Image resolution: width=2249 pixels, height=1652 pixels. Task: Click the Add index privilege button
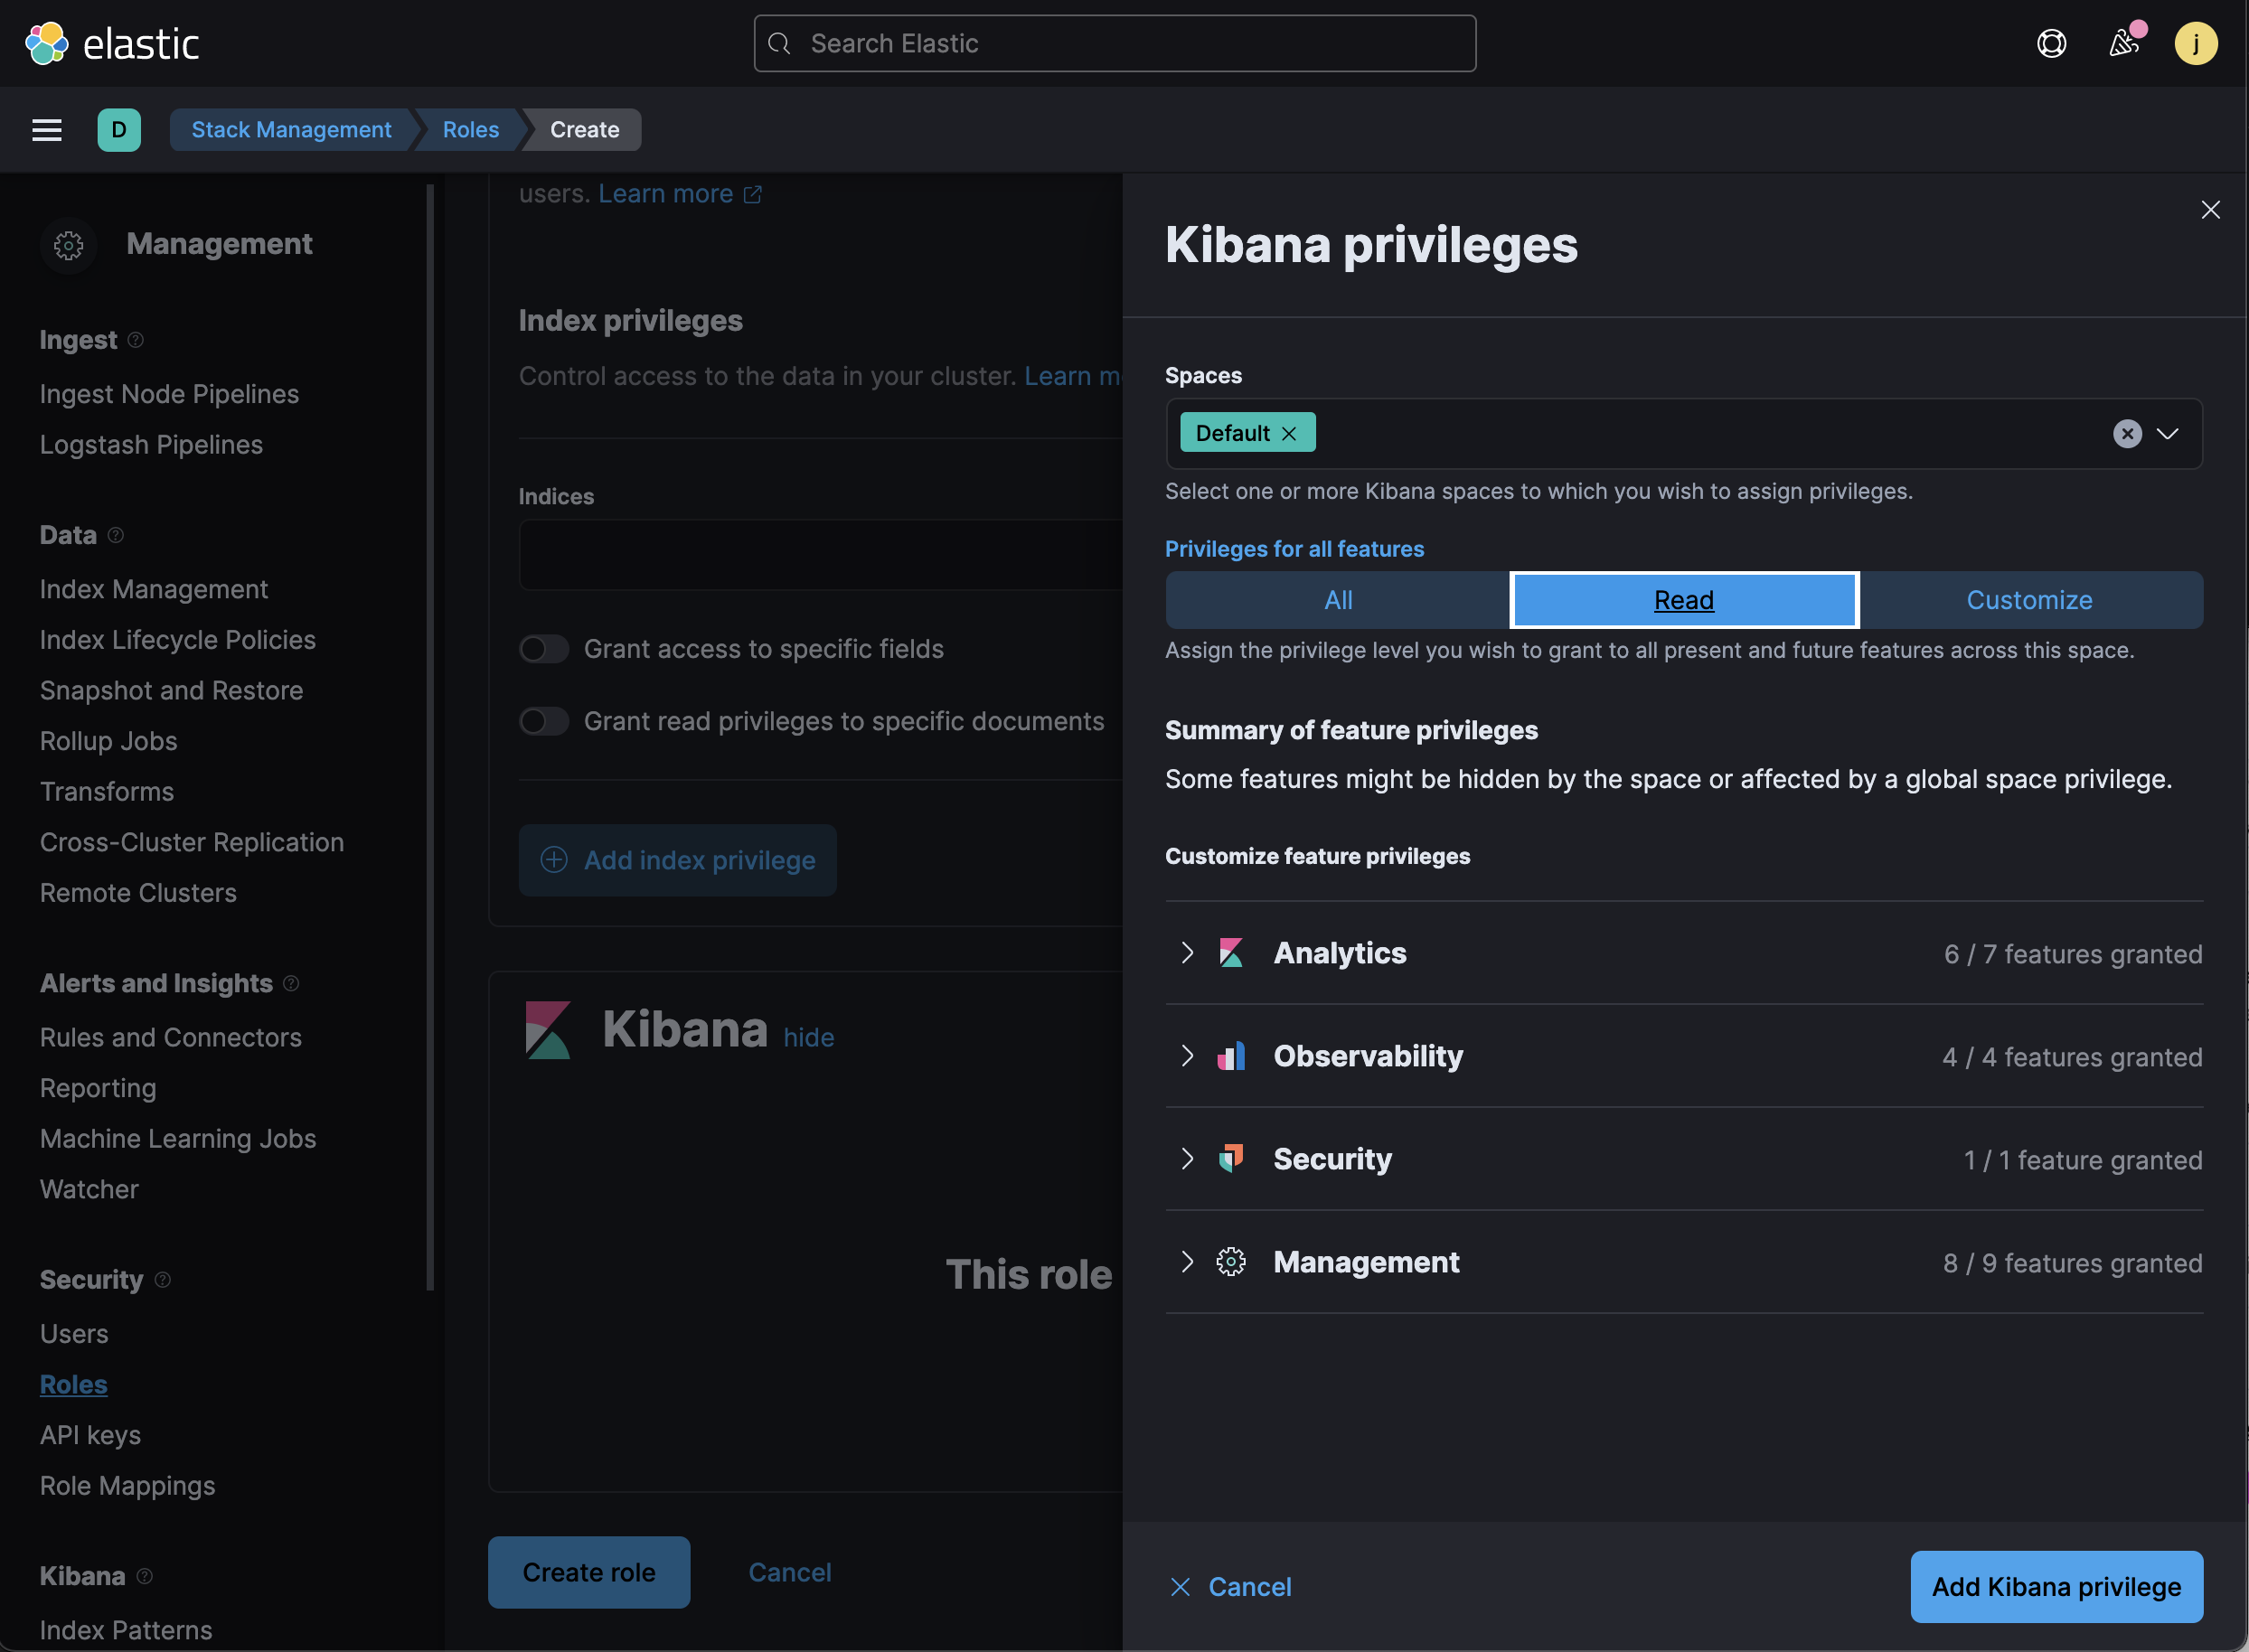[x=678, y=860]
